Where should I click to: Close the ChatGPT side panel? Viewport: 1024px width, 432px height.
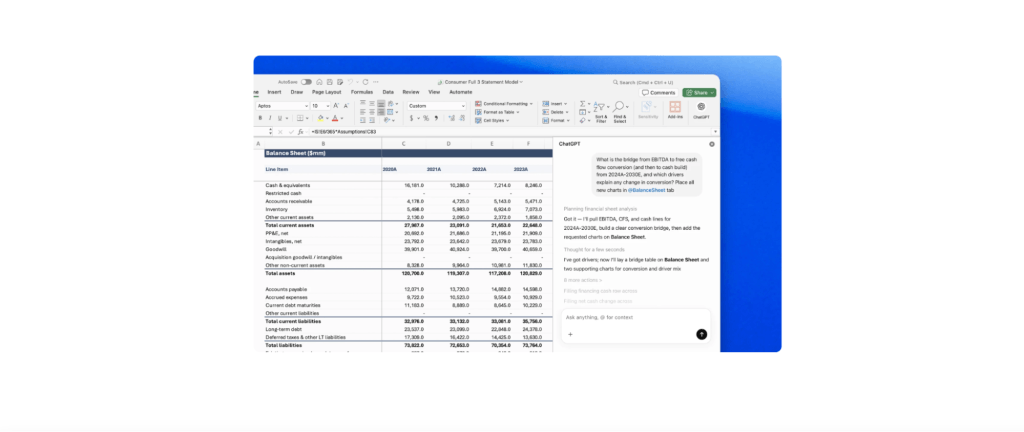712,144
